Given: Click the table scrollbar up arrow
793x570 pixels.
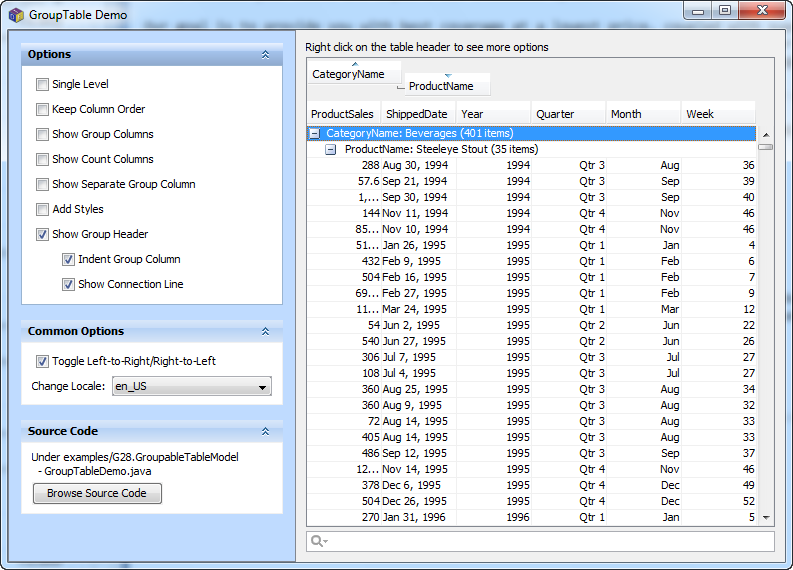Looking at the screenshot, I should point(766,135).
